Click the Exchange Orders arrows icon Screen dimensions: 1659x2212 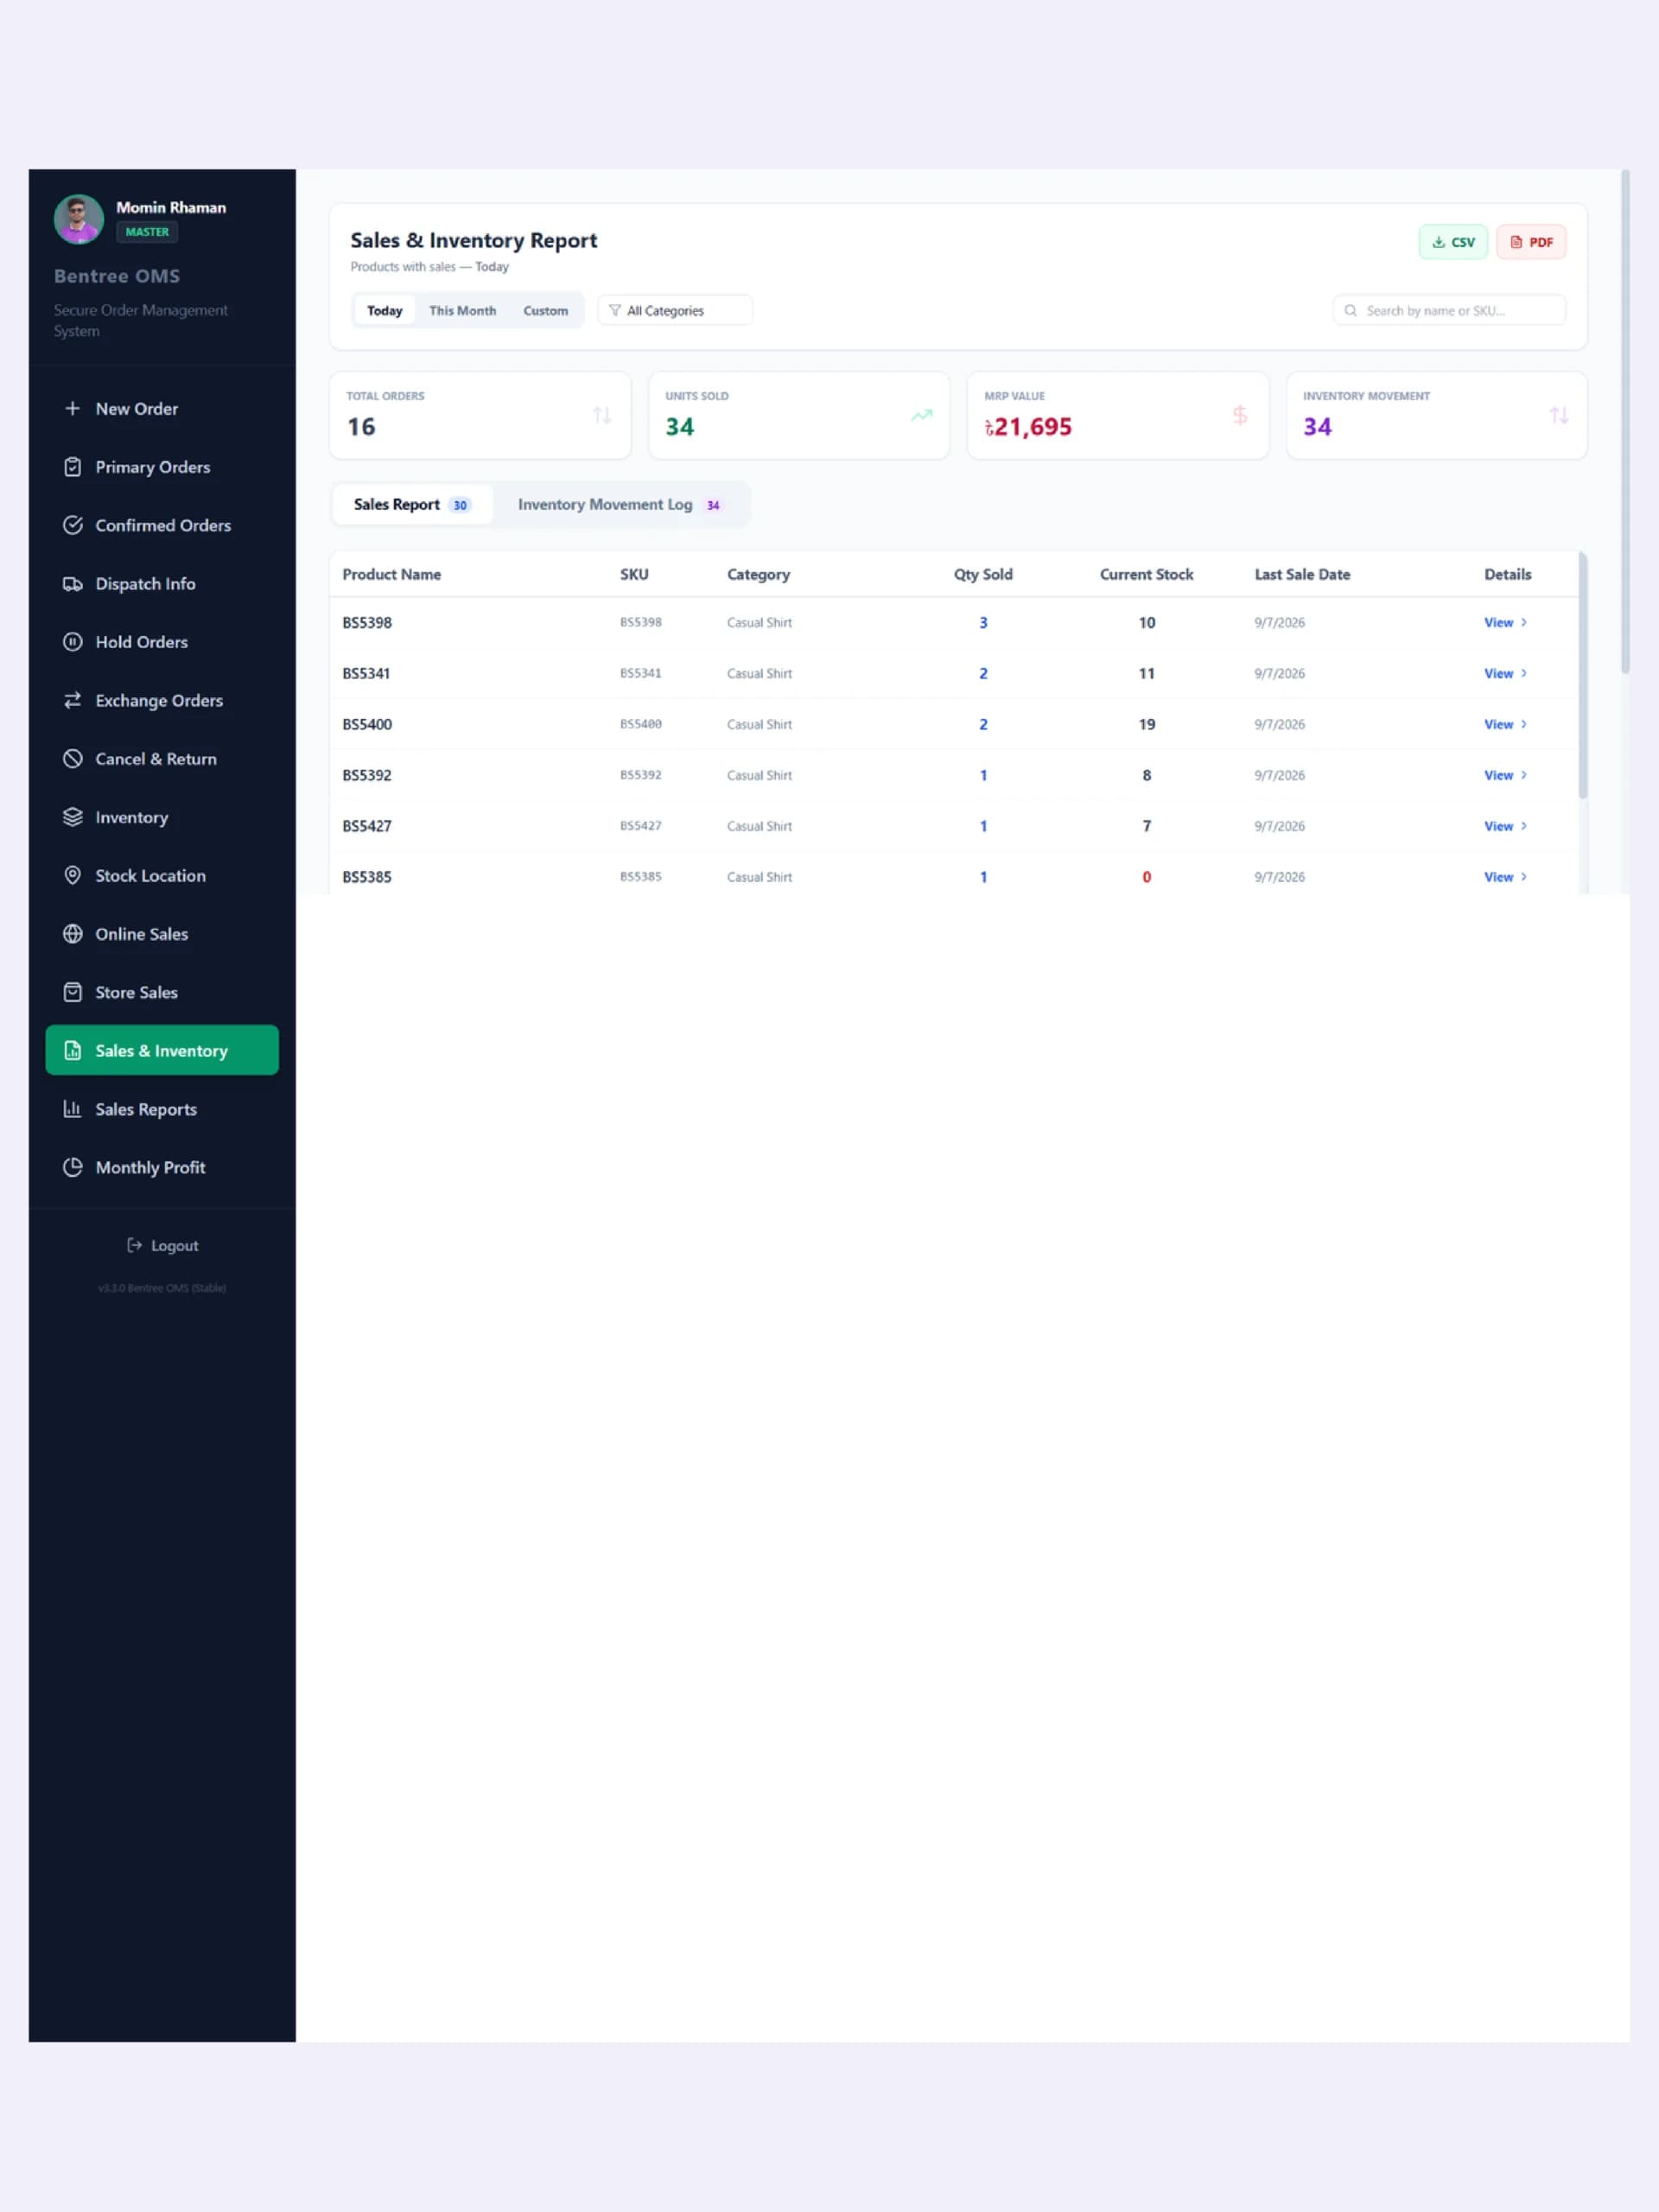point(72,700)
